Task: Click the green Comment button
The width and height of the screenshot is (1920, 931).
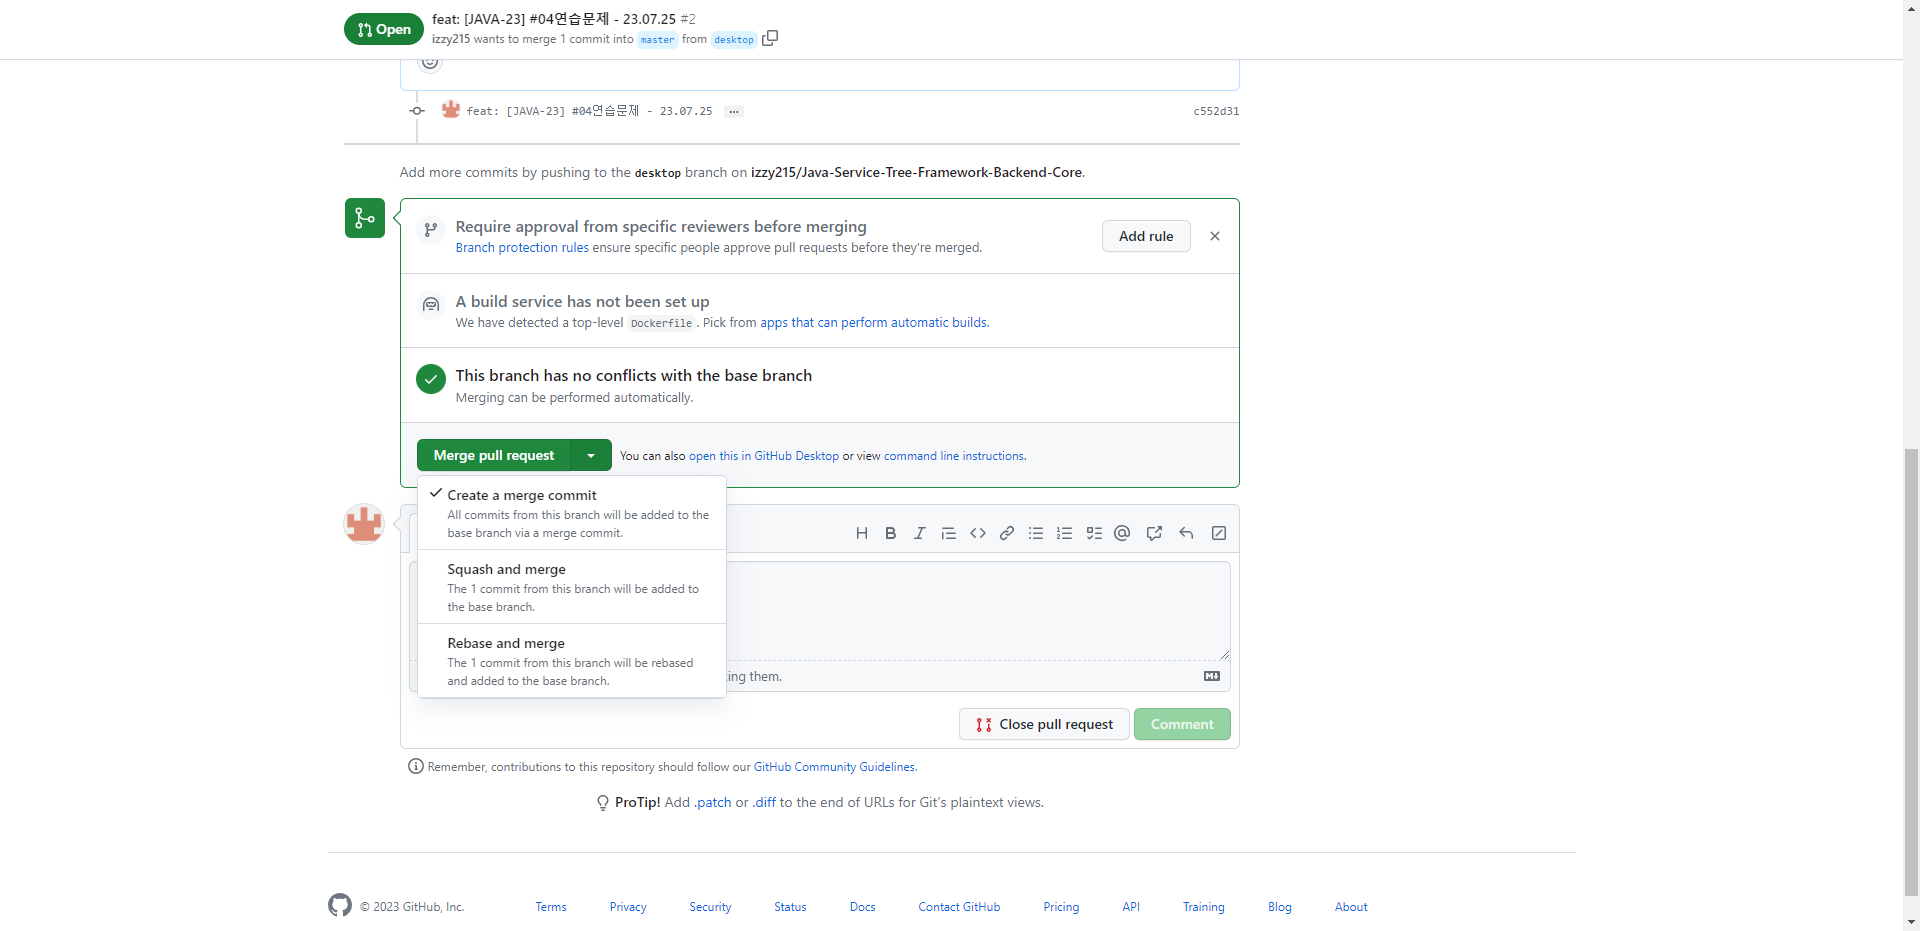Action: coord(1182,724)
